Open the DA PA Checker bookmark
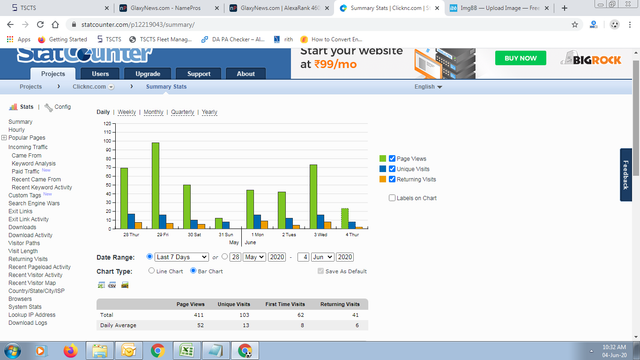Viewport: 640px width, 360px height. tap(233, 39)
